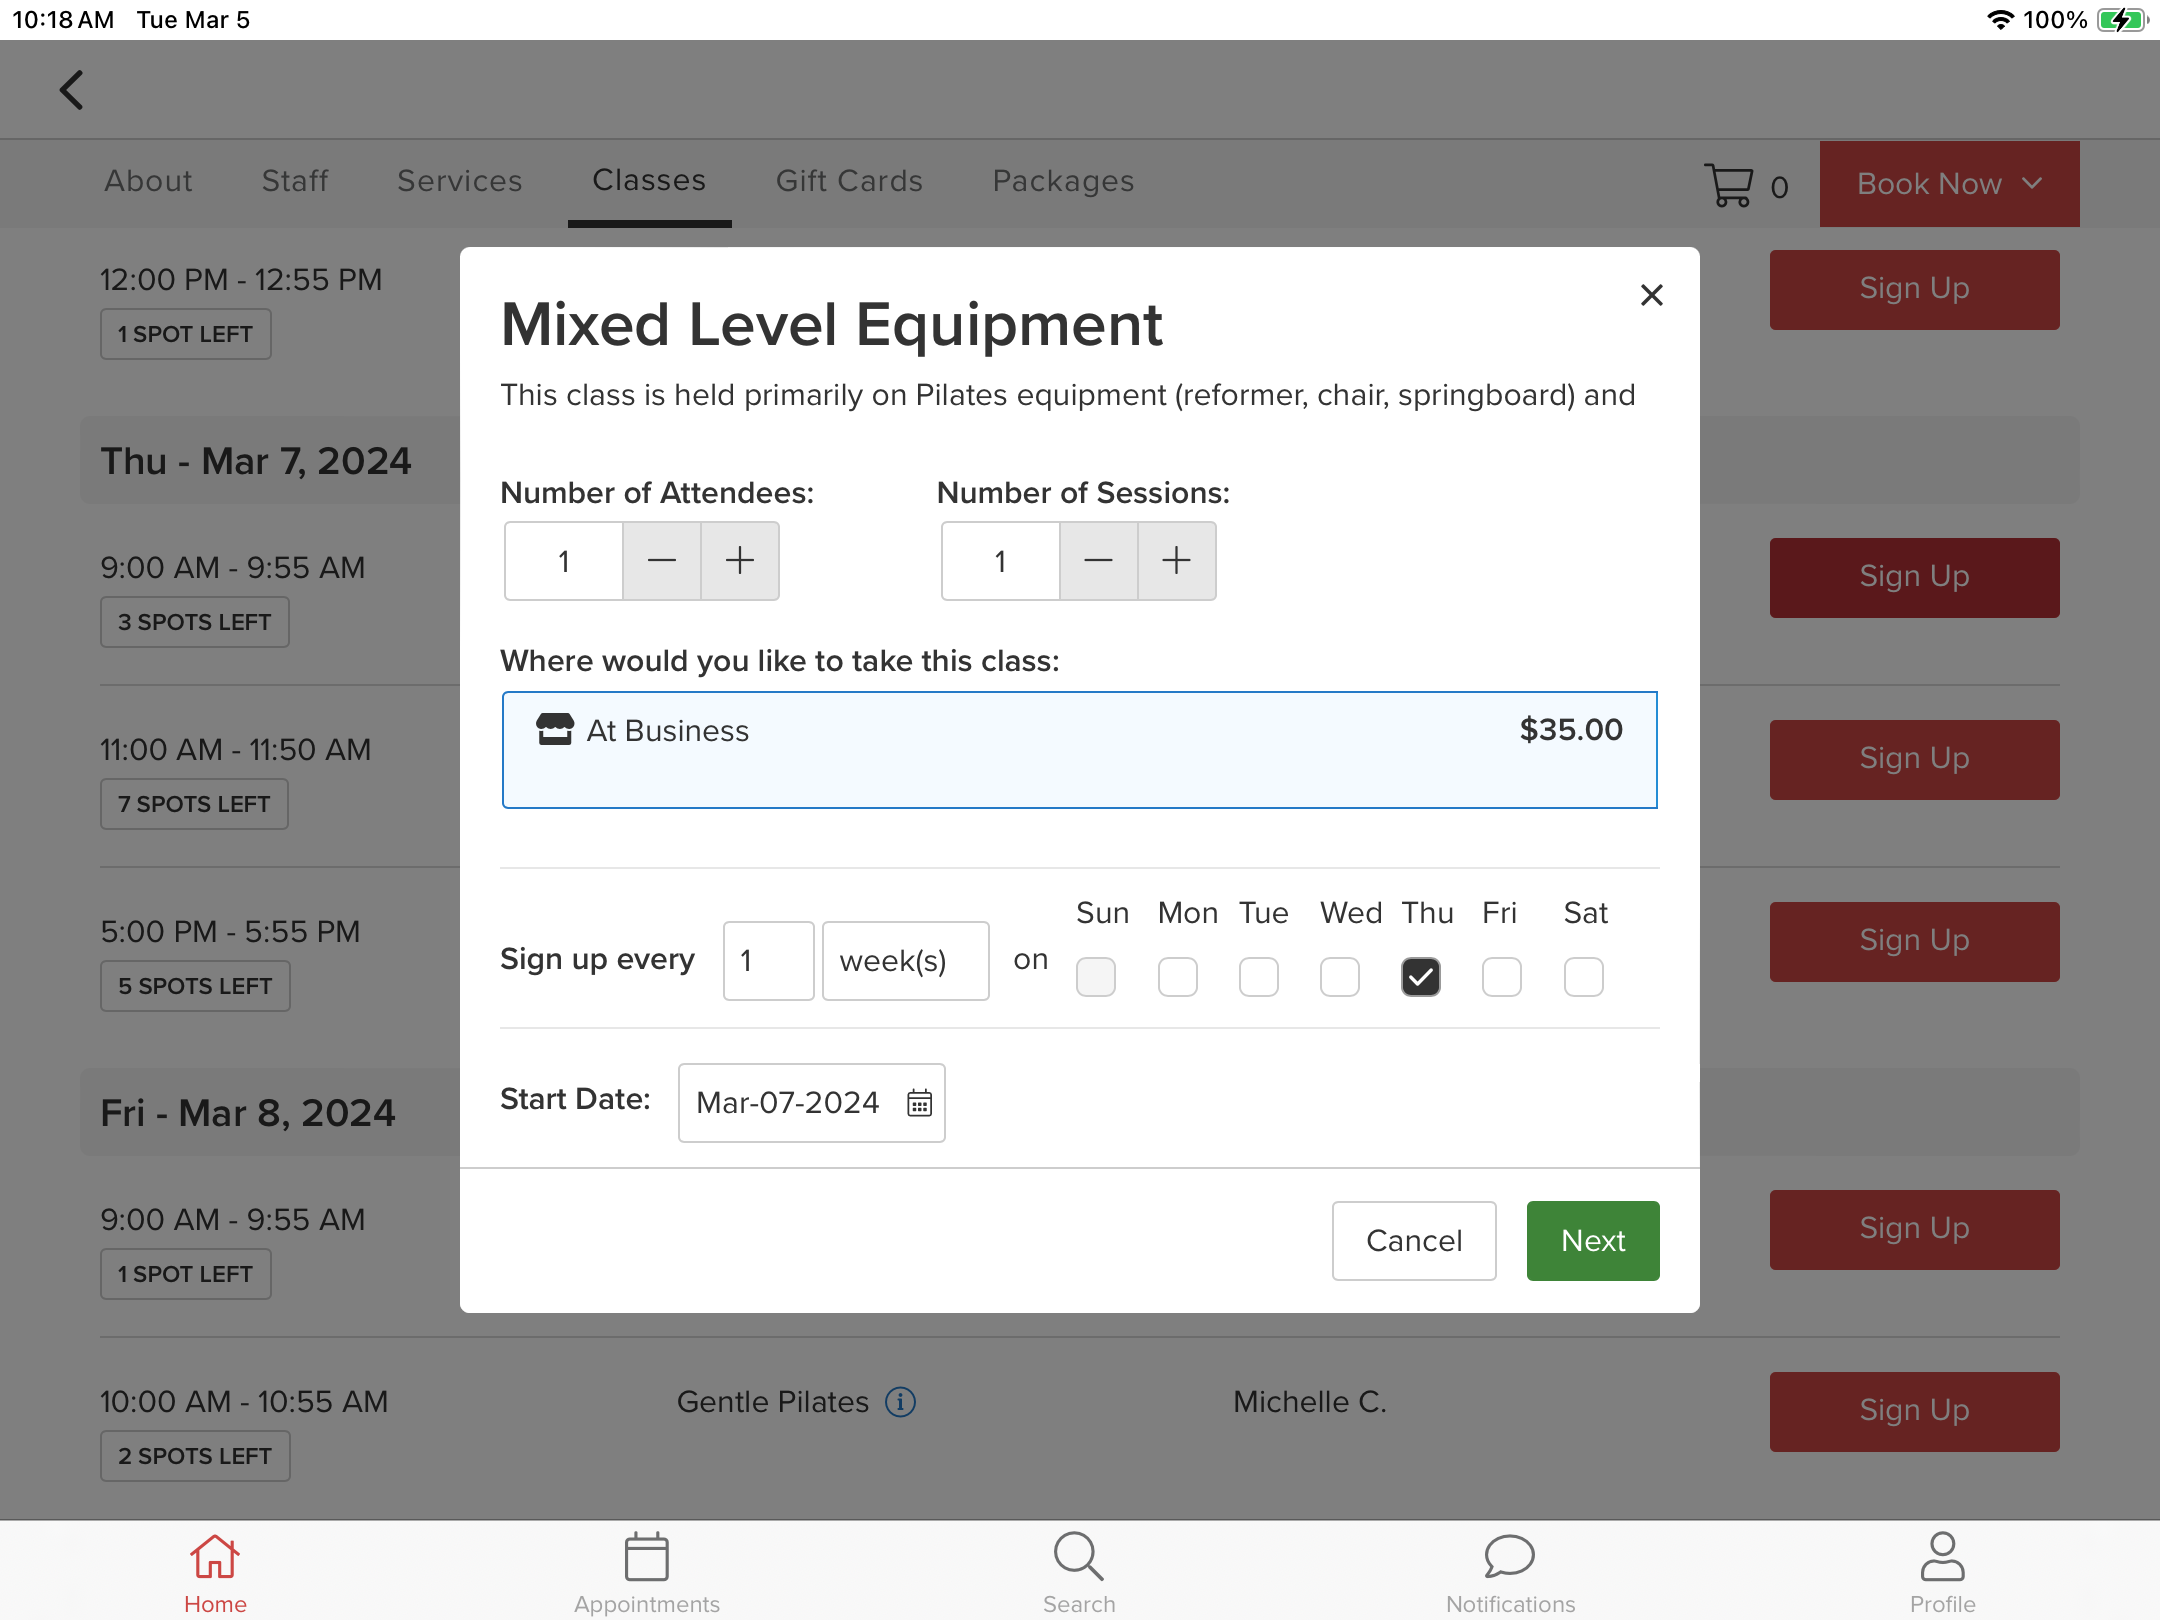Viewport: 2160px width, 1620px height.
Task: Switch to the Gift Cards tab
Action: coord(849,181)
